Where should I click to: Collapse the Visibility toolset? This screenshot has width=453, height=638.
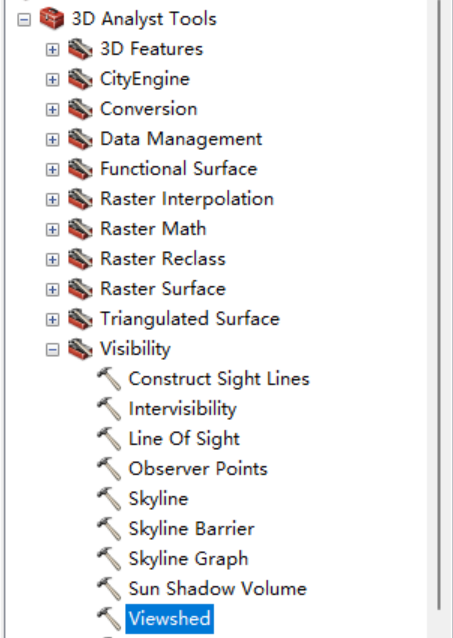(52, 350)
